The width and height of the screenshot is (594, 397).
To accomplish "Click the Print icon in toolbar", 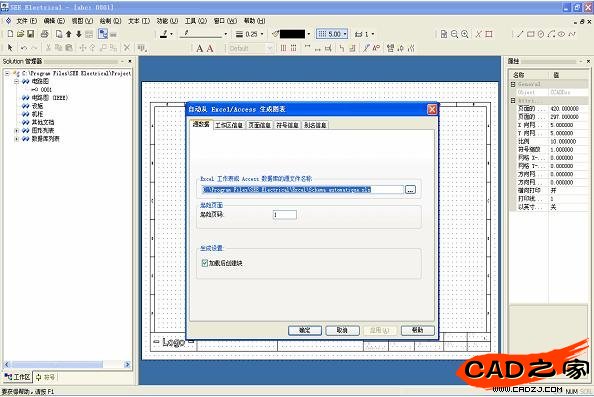I will pyautogui.click(x=44, y=34).
